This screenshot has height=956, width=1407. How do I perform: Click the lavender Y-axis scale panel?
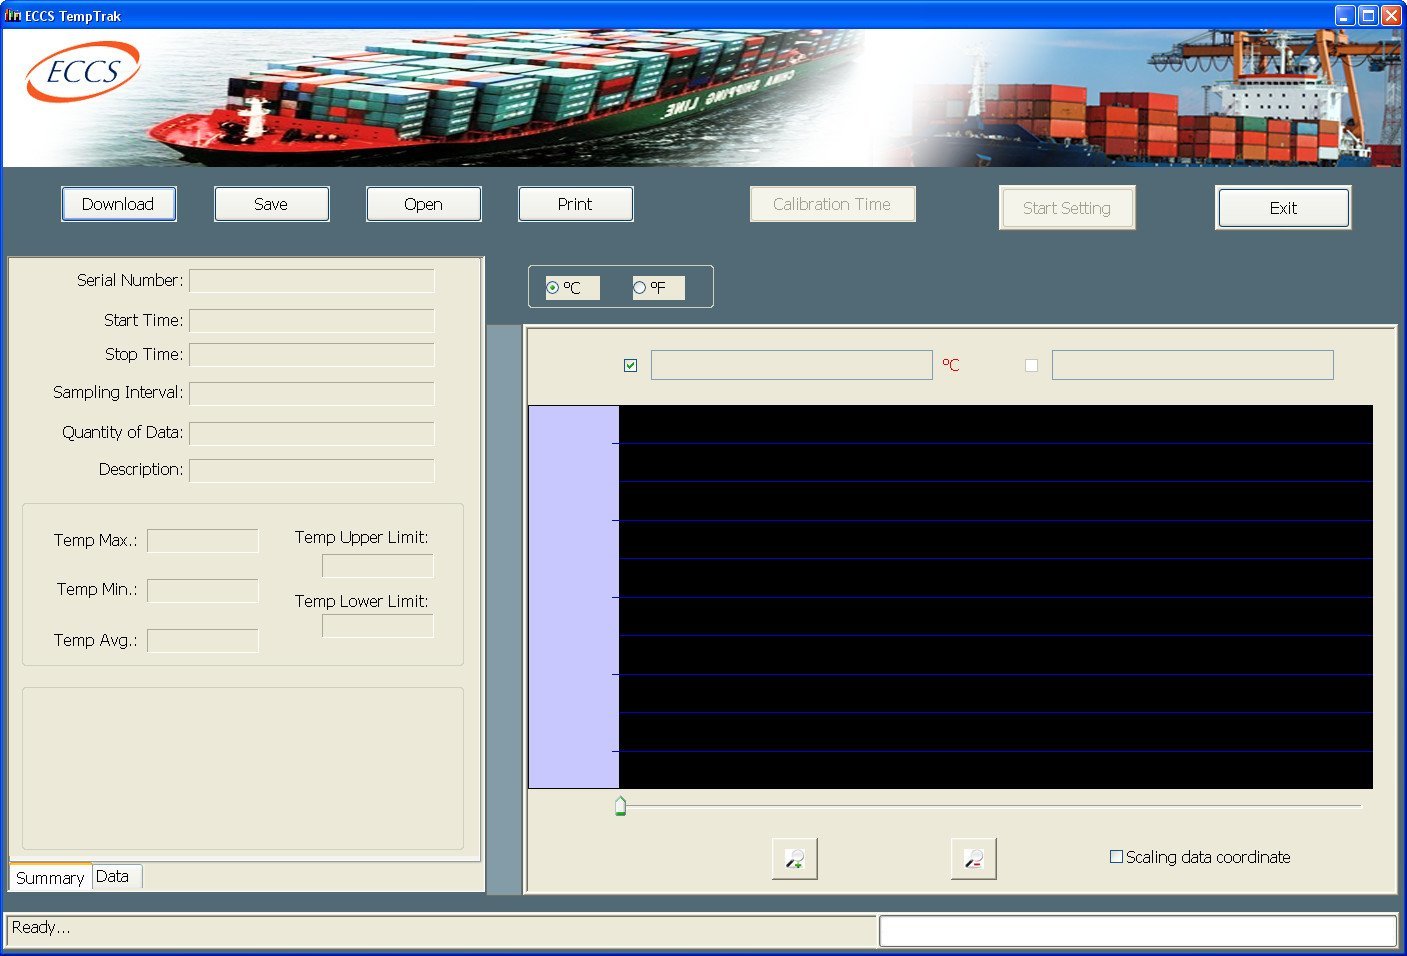pyautogui.click(x=573, y=597)
